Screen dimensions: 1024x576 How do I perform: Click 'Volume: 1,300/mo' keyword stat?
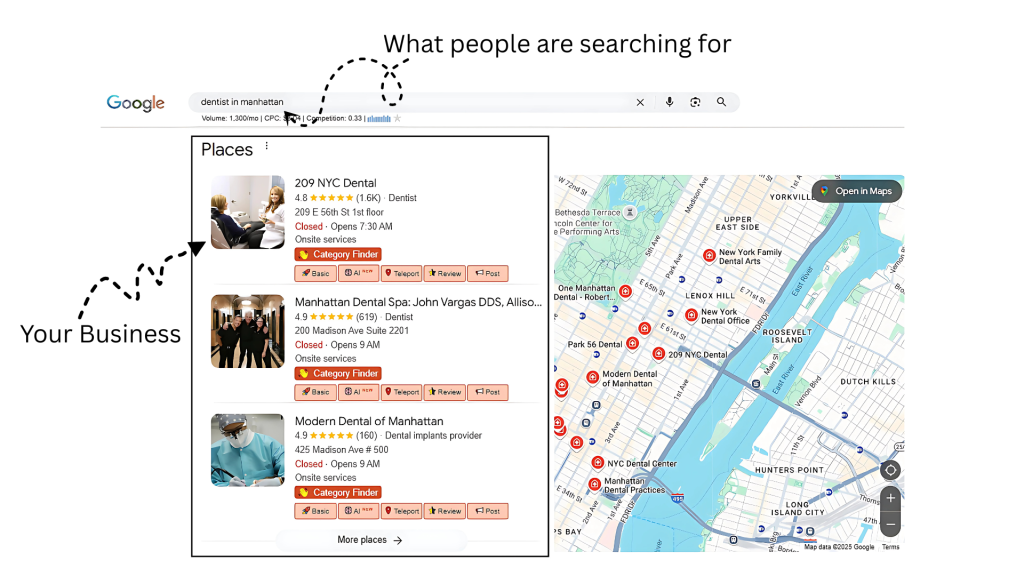(230, 118)
